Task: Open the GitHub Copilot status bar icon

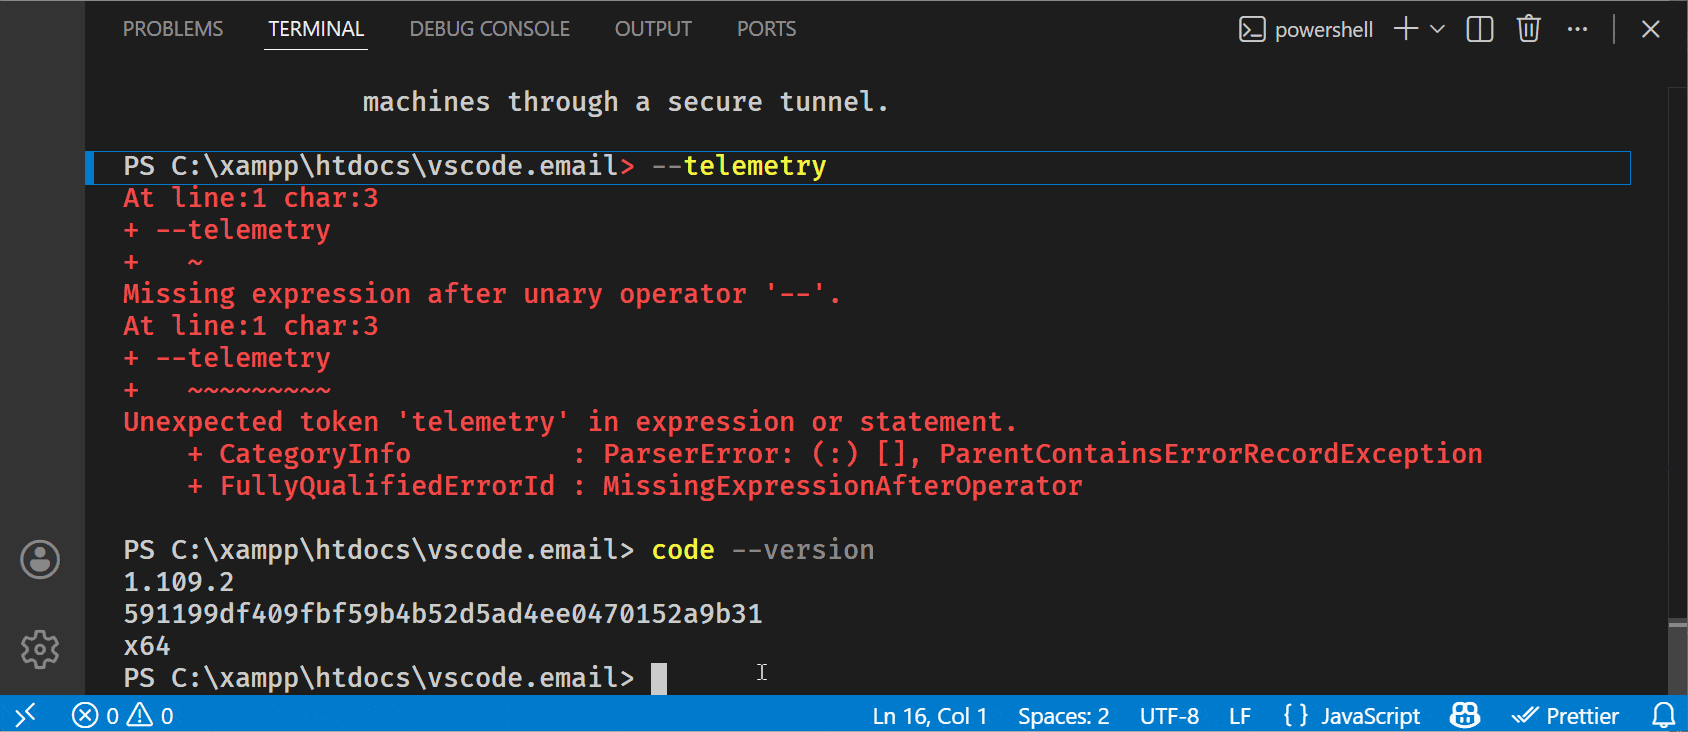Action: coord(1464,715)
